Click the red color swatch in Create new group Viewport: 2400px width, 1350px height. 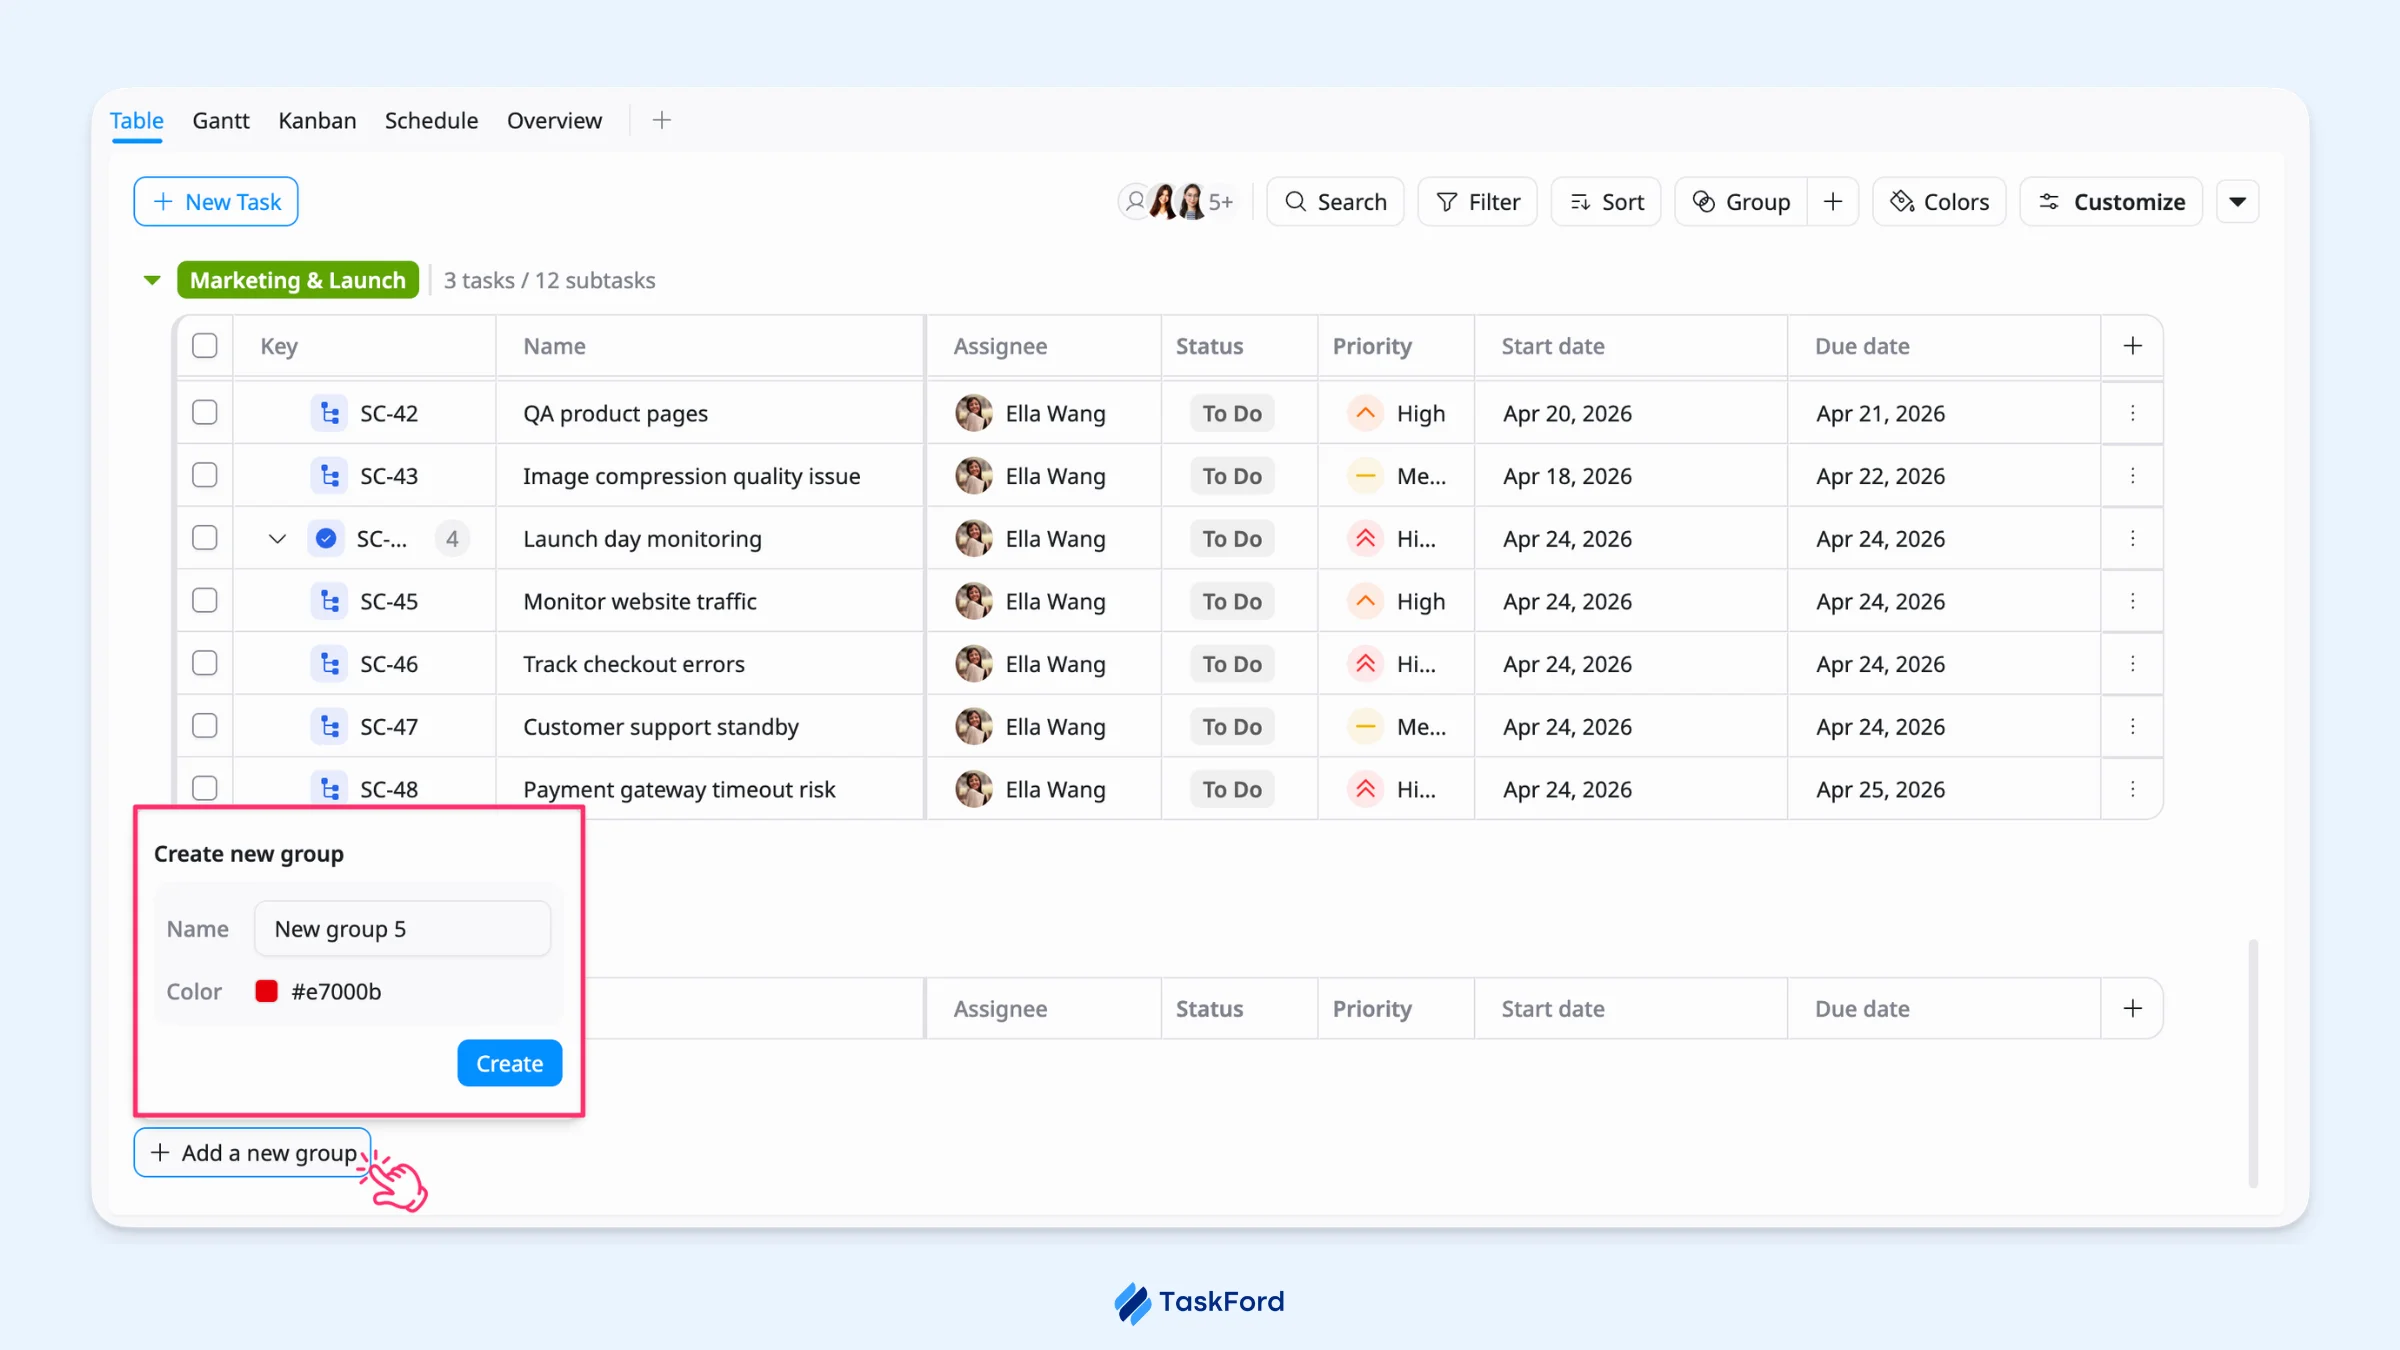(x=266, y=991)
